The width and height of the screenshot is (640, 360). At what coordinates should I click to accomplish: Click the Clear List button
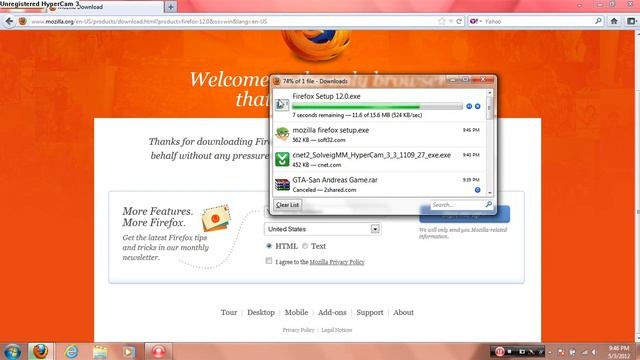tap(287, 205)
